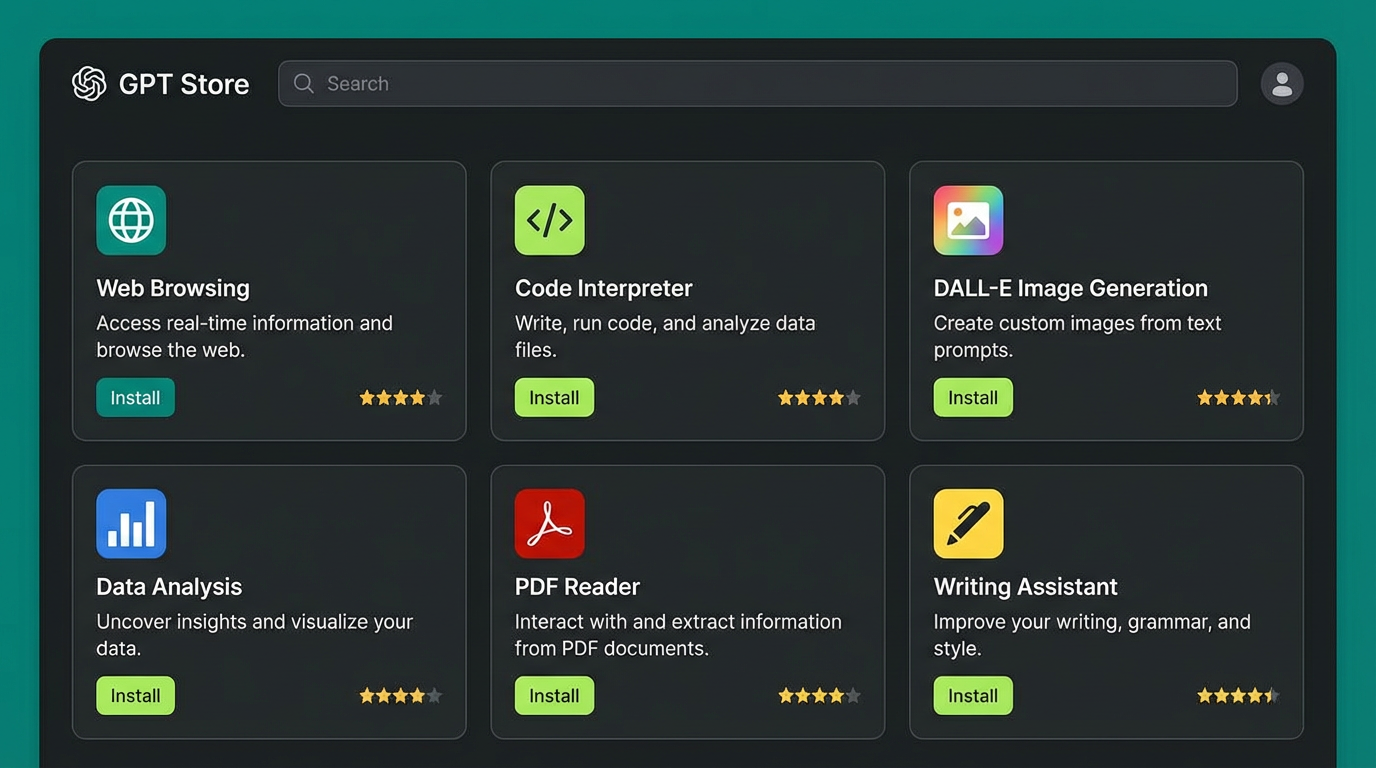Click the Data Analysis rating stars
Viewport: 1376px width, 768px height.
(400, 695)
